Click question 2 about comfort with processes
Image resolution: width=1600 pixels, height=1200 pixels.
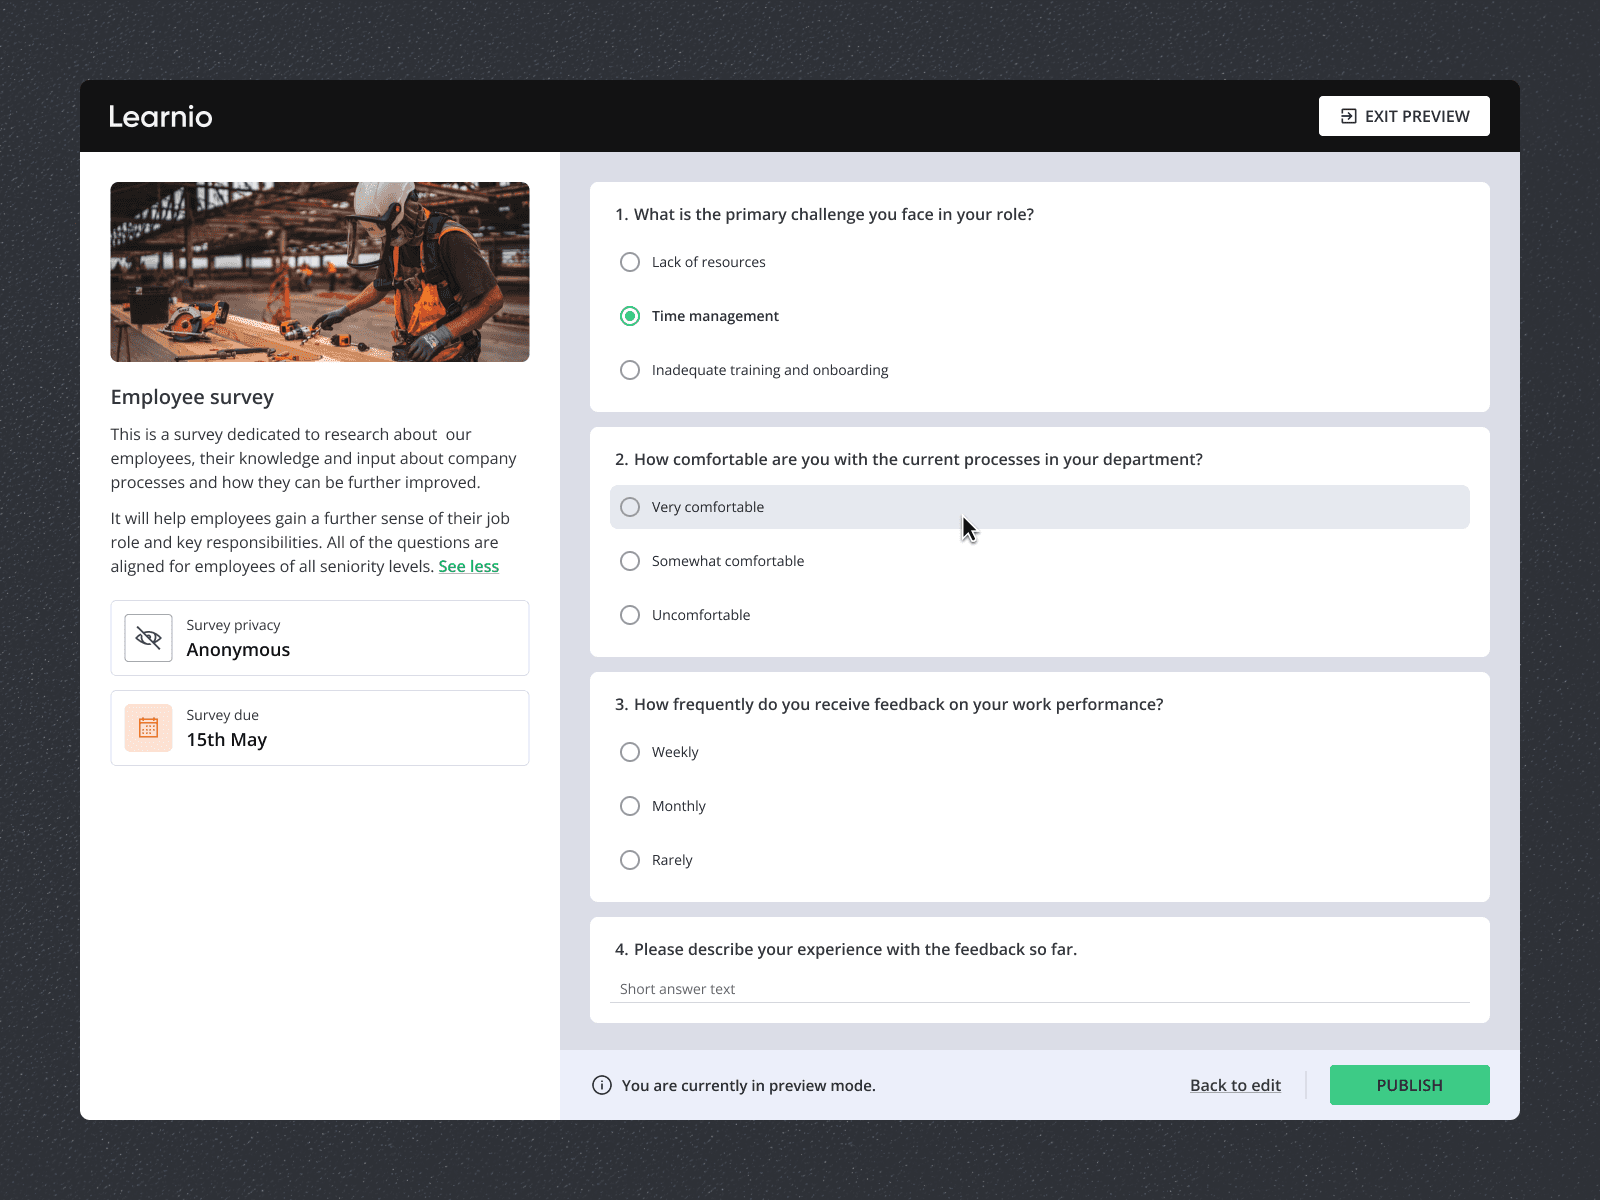(908, 459)
